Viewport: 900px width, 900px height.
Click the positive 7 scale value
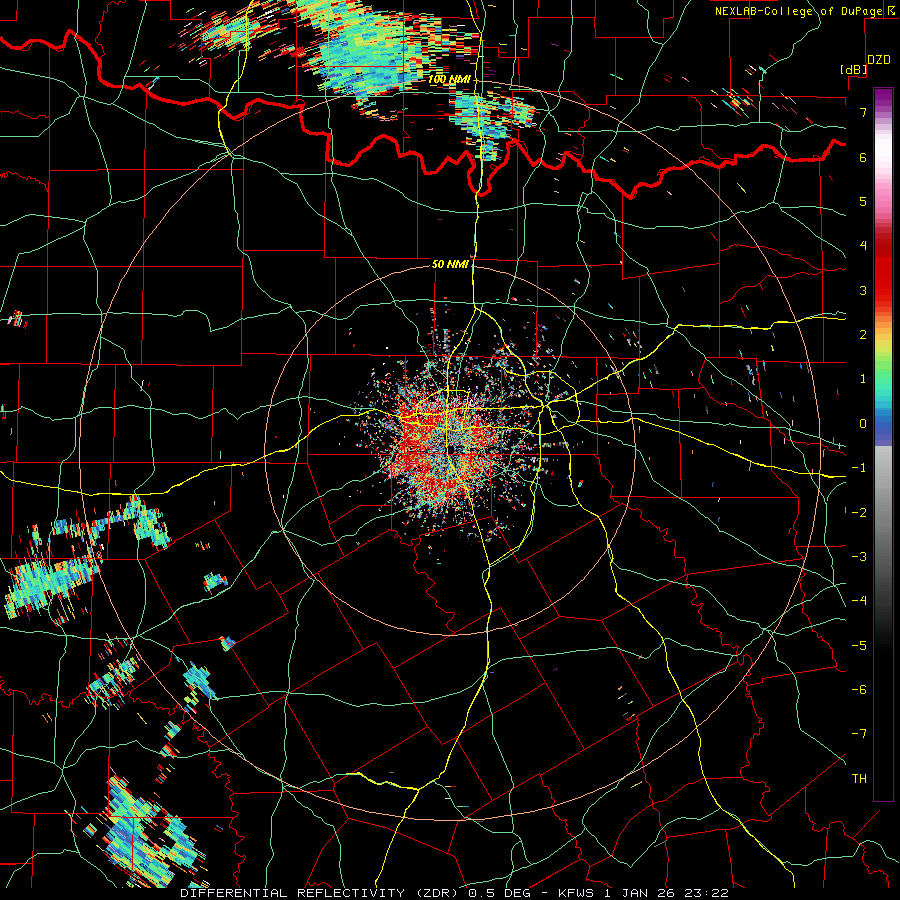coord(863,112)
